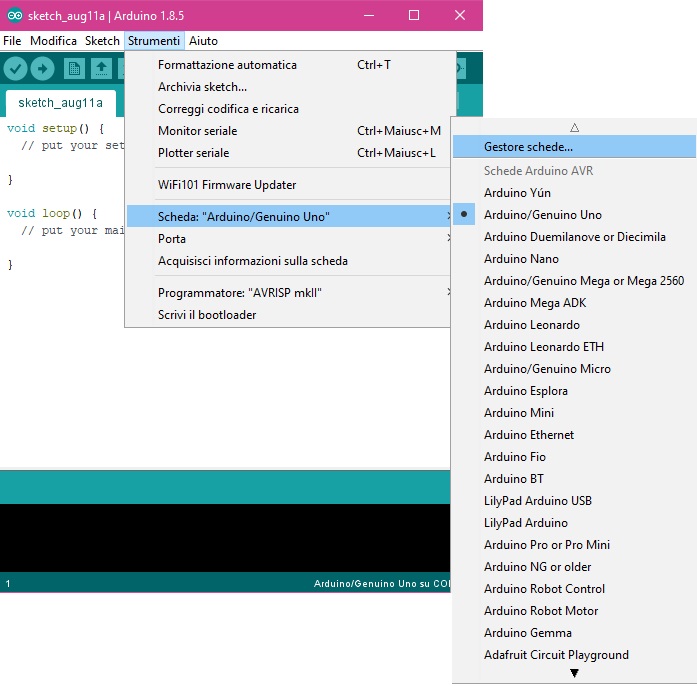Click the Open sketch up-arrow icon
697x686 pixels.
point(101,69)
